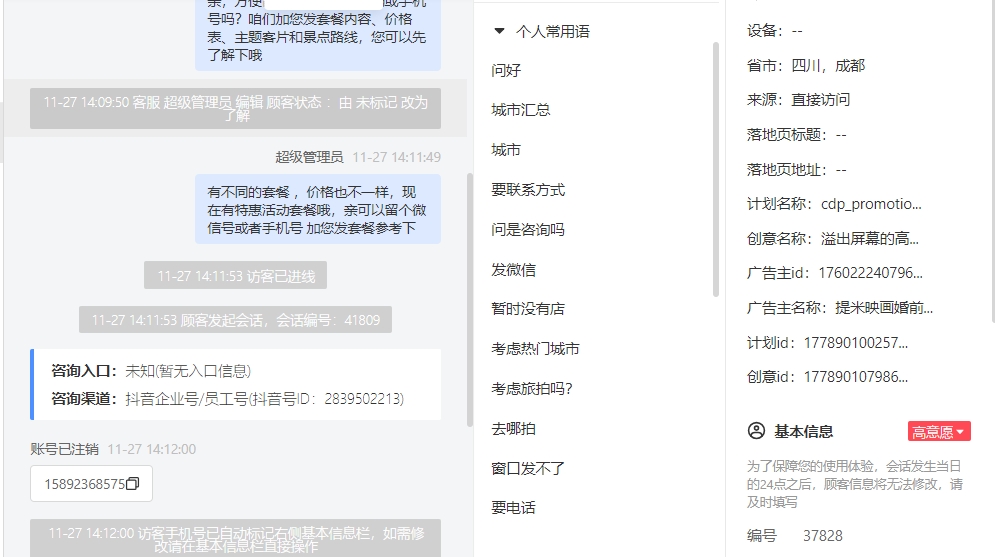Select the quick phrase 考虑旅拍吗?

click(532, 389)
